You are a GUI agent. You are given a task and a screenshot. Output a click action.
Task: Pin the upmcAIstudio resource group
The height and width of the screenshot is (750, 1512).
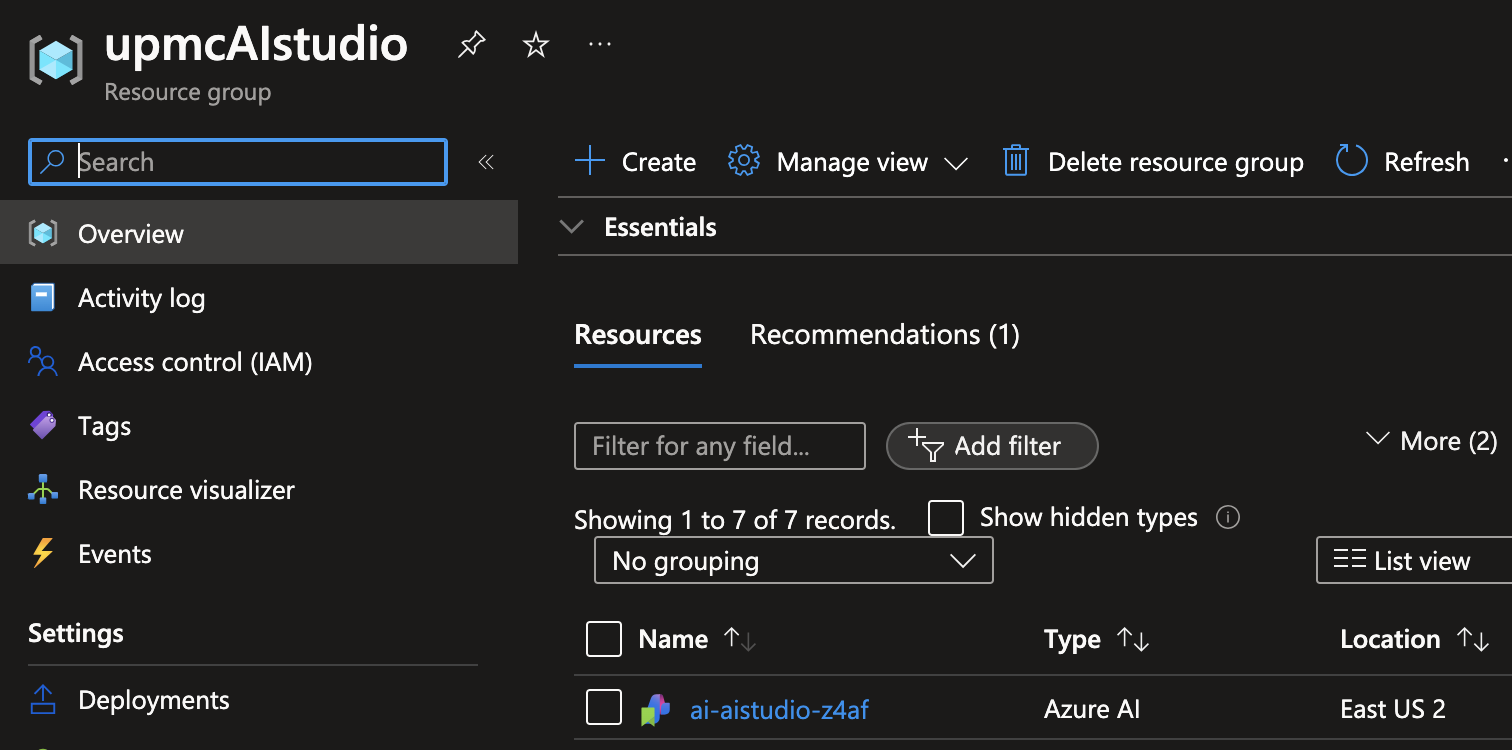pyautogui.click(x=471, y=44)
